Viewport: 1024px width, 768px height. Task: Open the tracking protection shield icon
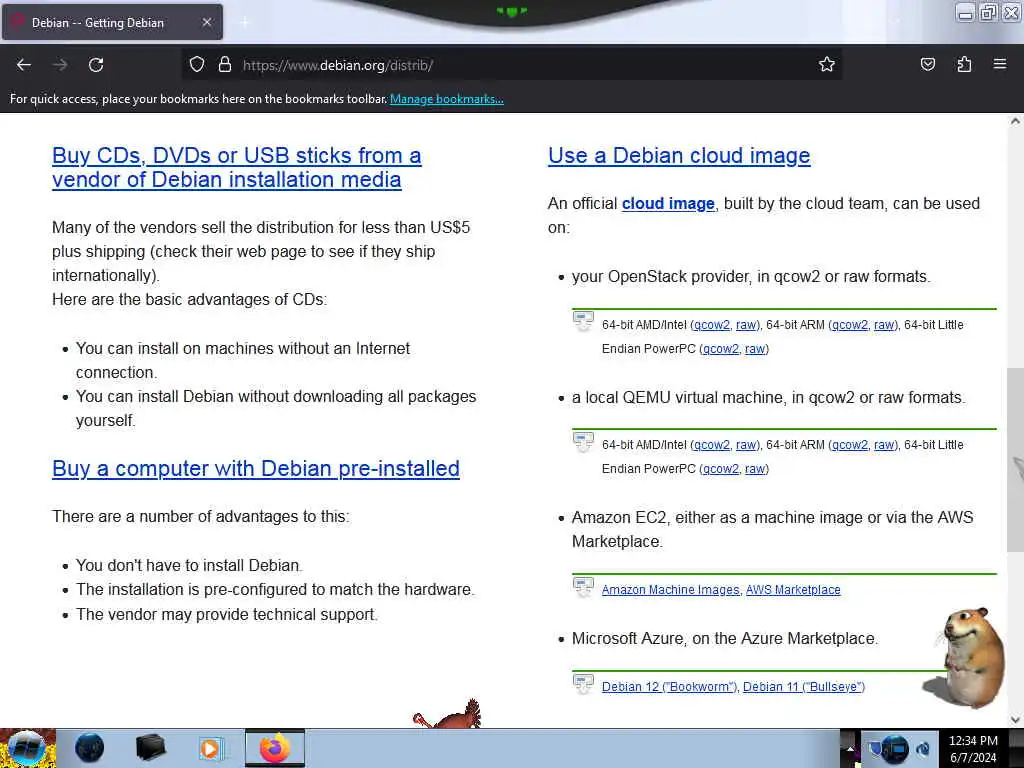[x=197, y=65]
